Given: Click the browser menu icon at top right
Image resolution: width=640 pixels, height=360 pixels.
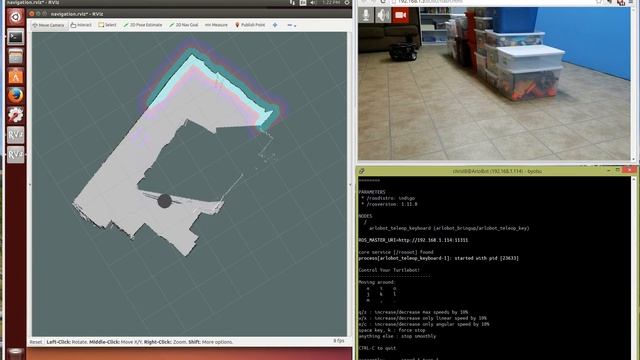Looking at the screenshot, I should (632, 2).
